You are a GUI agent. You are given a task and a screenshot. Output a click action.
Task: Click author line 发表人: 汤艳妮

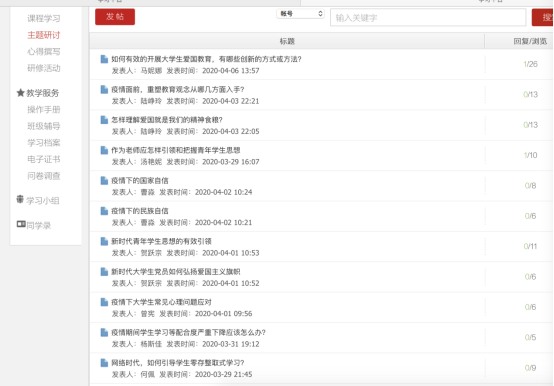click(x=137, y=162)
